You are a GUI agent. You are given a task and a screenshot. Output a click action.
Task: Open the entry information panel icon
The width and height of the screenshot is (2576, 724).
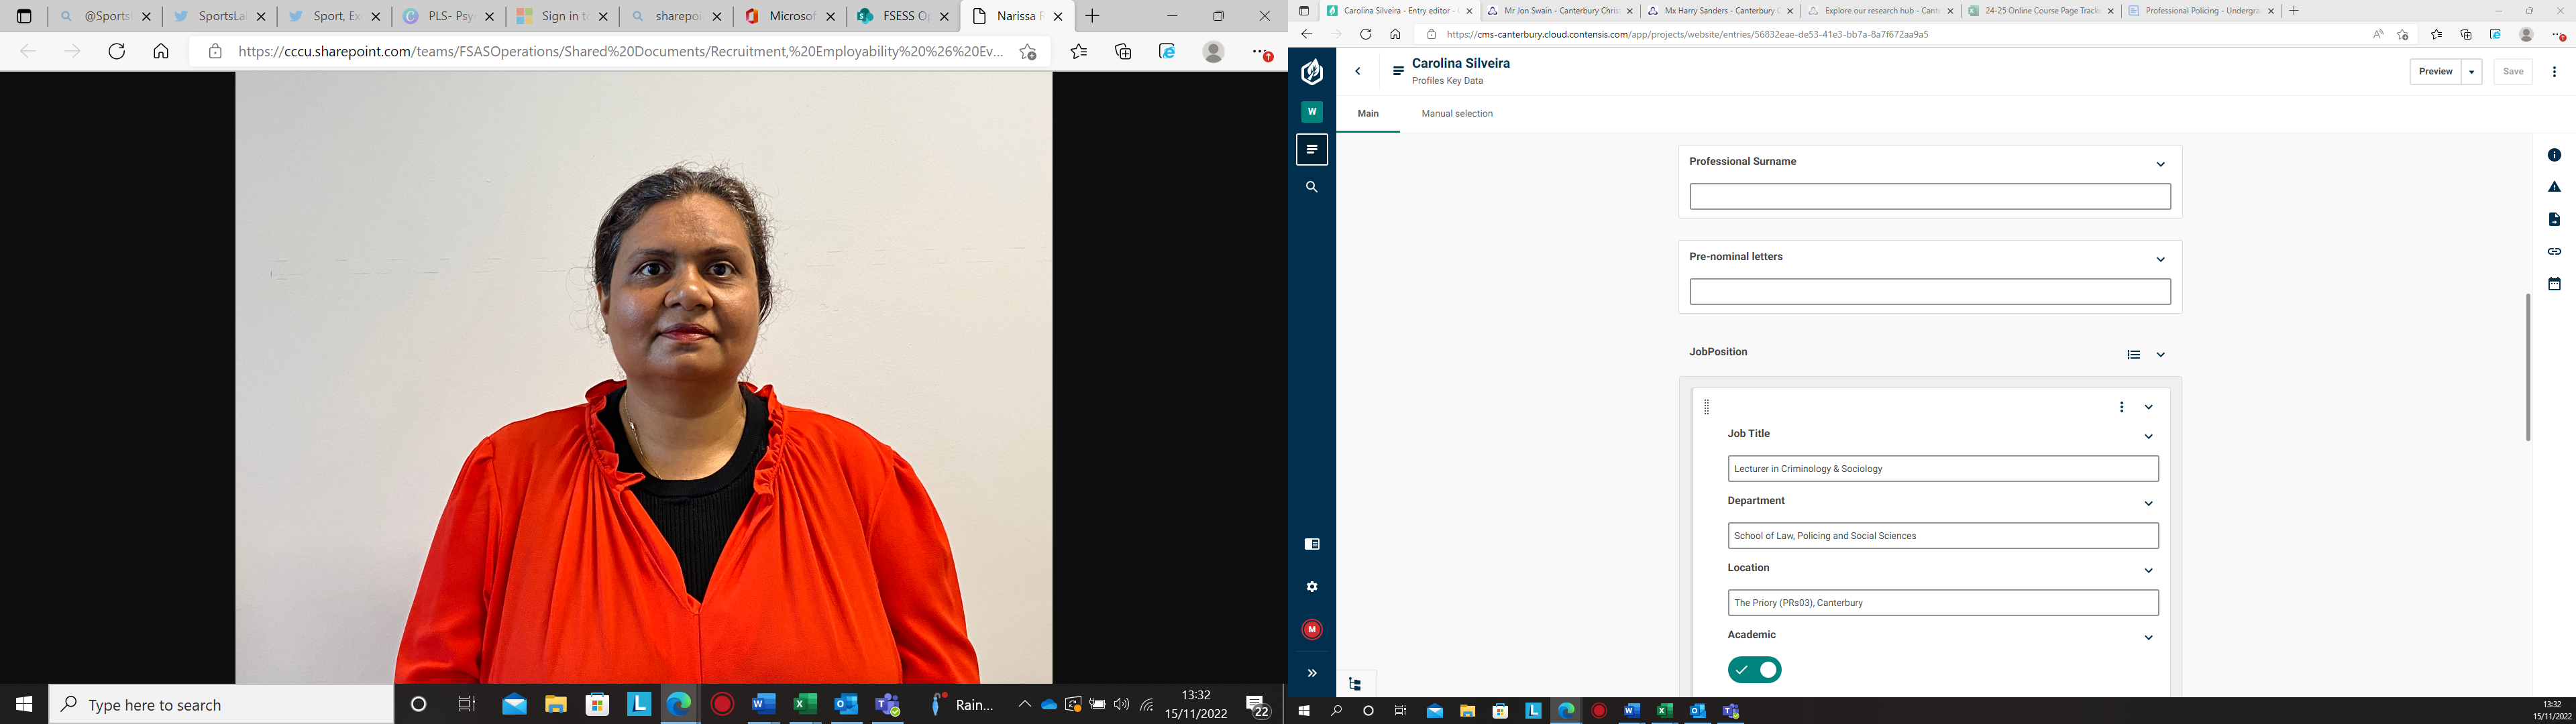click(2553, 155)
